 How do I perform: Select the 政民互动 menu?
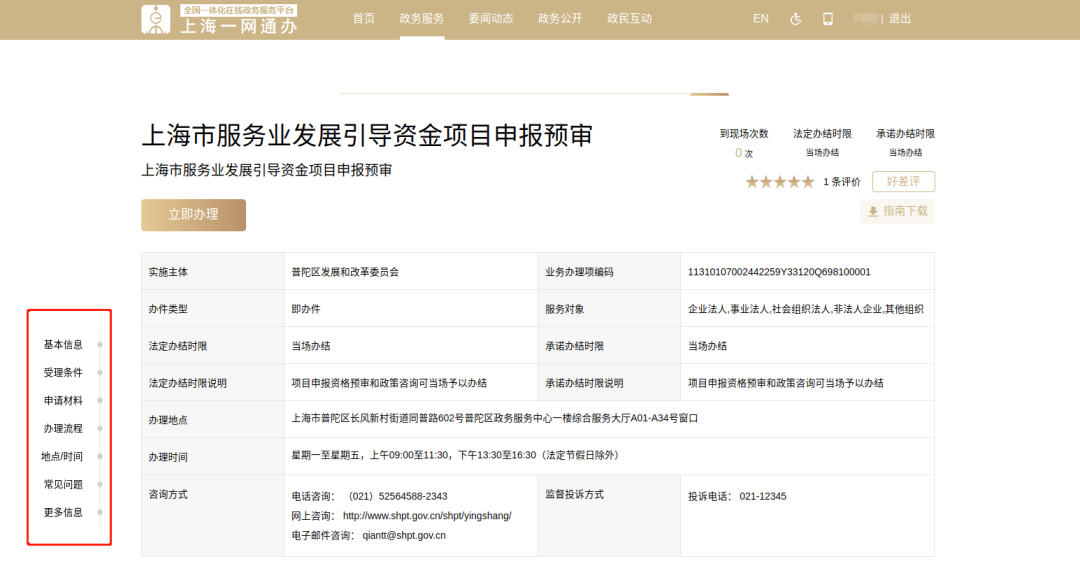click(x=629, y=19)
